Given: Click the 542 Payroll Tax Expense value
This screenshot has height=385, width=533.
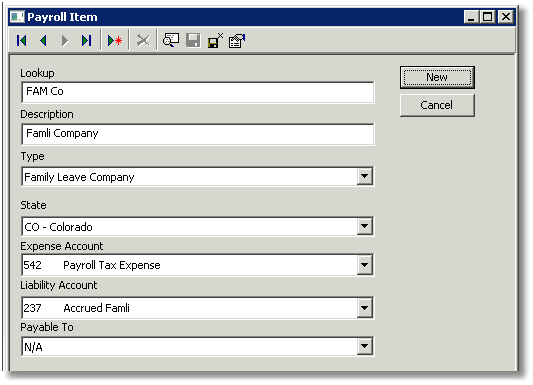Looking at the screenshot, I should tap(92, 265).
